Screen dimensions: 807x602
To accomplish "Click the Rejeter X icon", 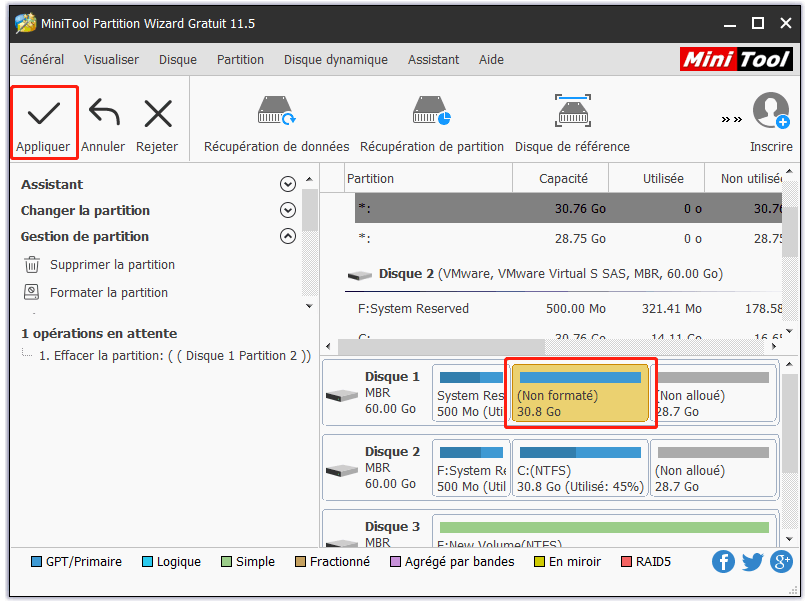I will click(x=157, y=114).
